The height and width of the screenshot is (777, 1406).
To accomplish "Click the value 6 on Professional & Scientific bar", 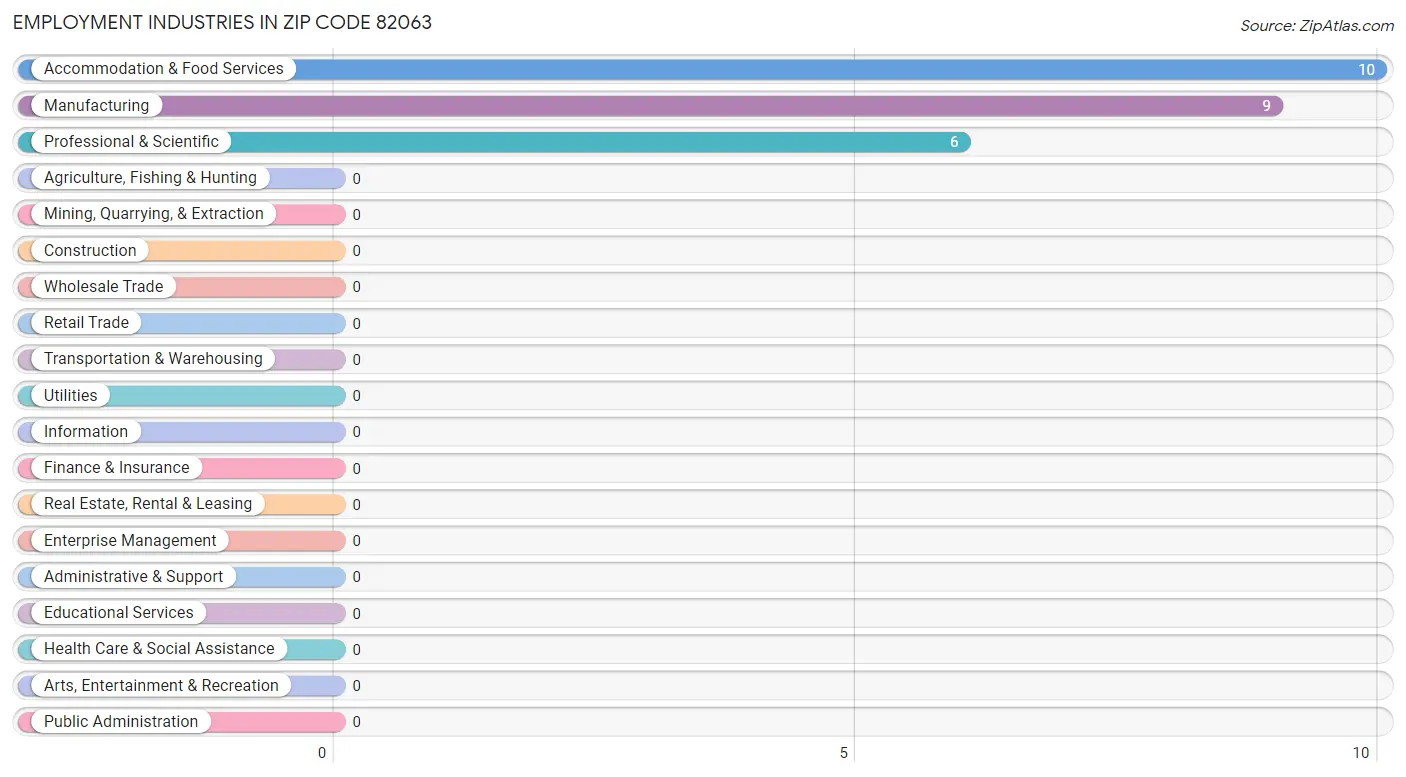I will click(x=954, y=142).
